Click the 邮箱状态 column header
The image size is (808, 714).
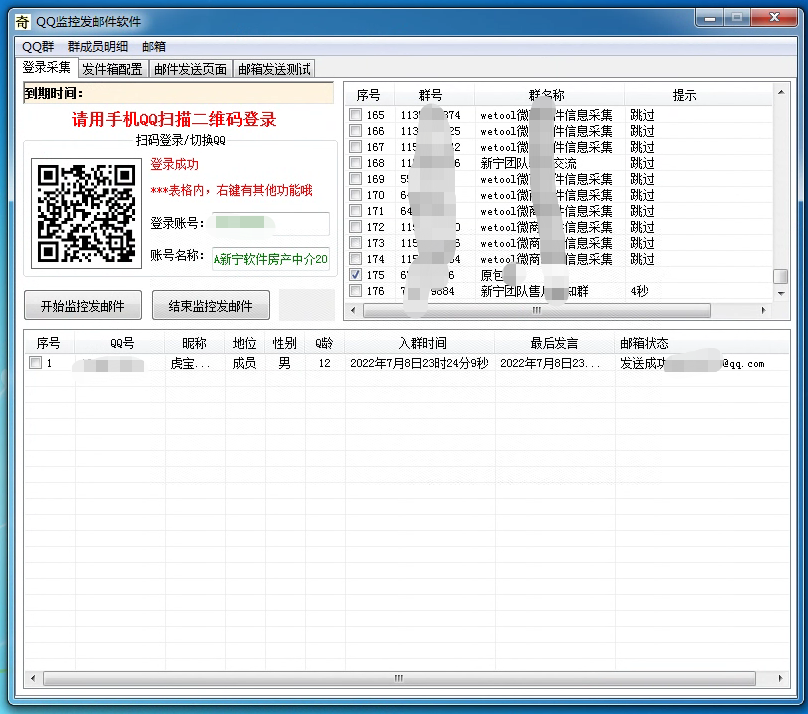tap(702, 343)
